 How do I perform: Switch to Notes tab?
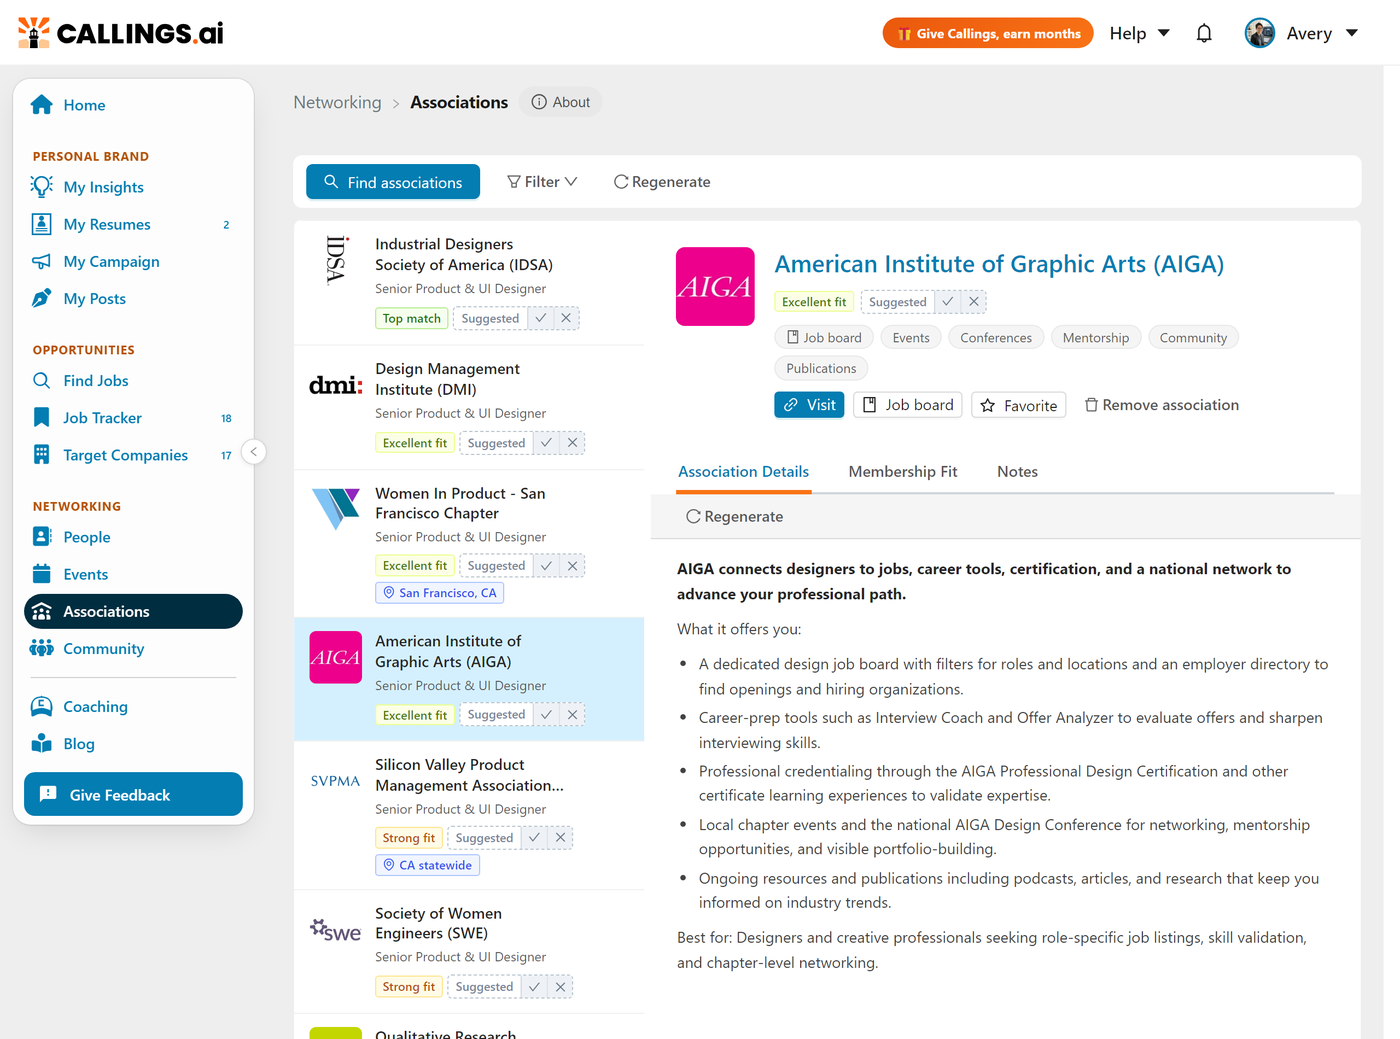point(1017,471)
